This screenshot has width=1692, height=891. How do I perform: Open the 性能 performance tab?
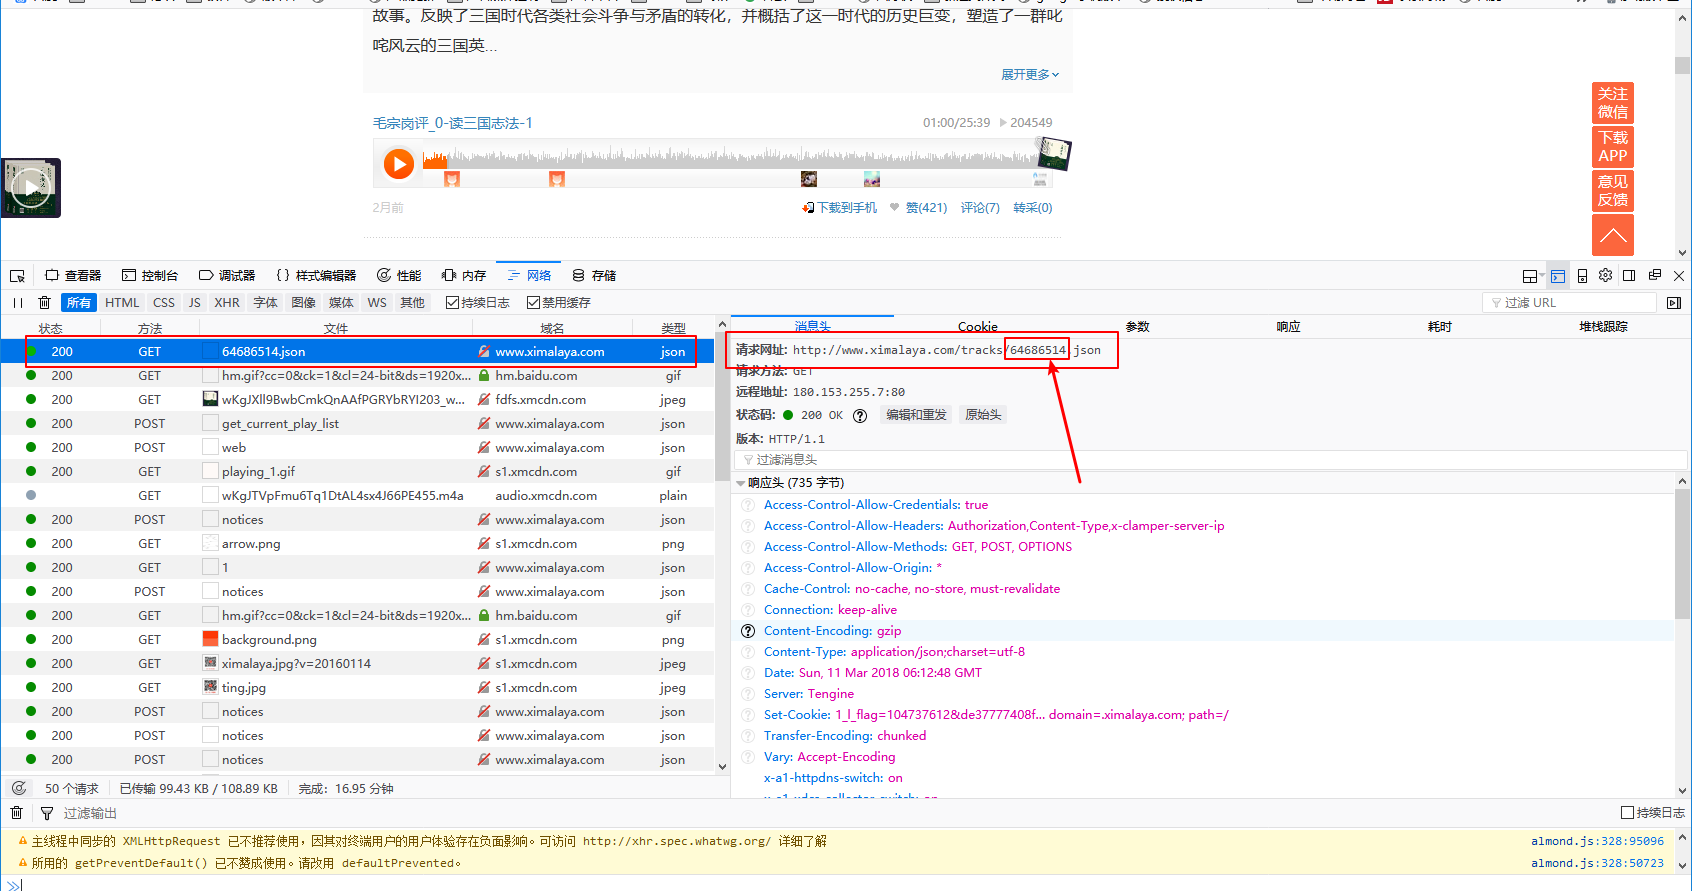(399, 276)
